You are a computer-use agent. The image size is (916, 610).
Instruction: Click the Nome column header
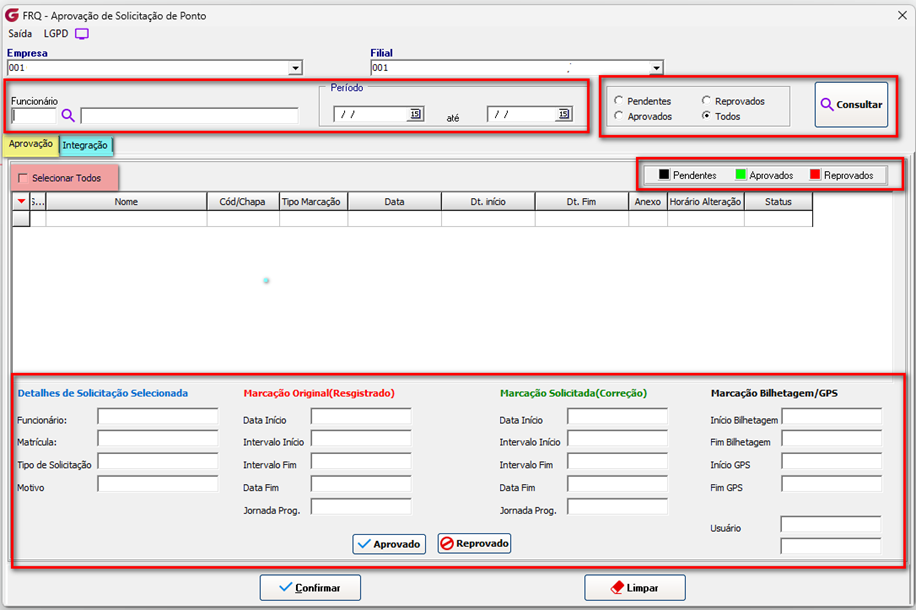coord(126,202)
